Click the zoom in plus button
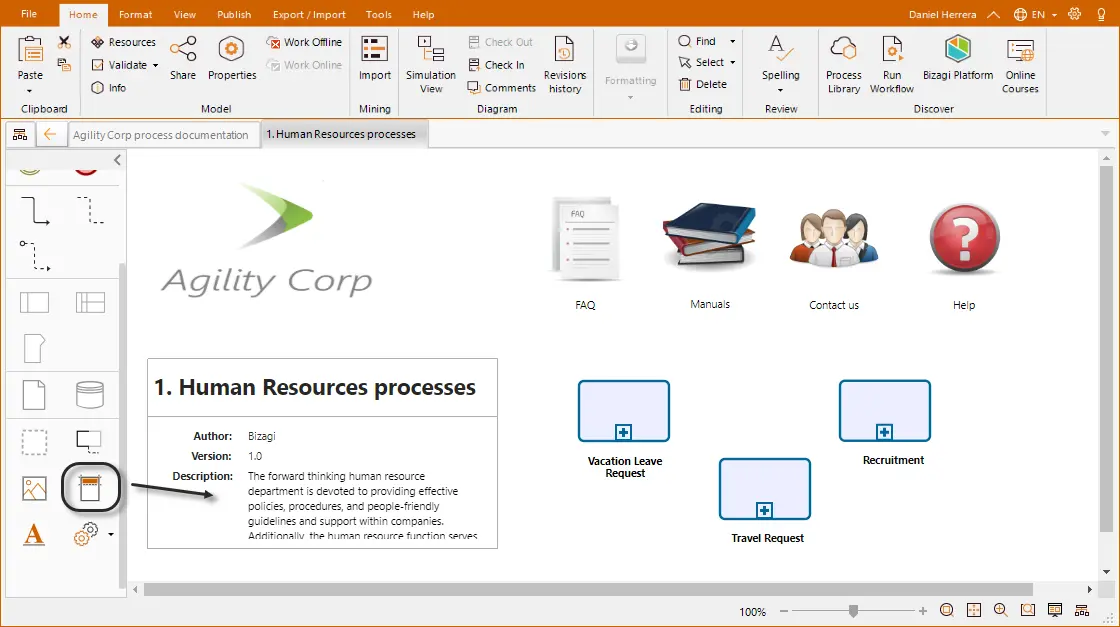The image size is (1120, 627). coord(922,611)
